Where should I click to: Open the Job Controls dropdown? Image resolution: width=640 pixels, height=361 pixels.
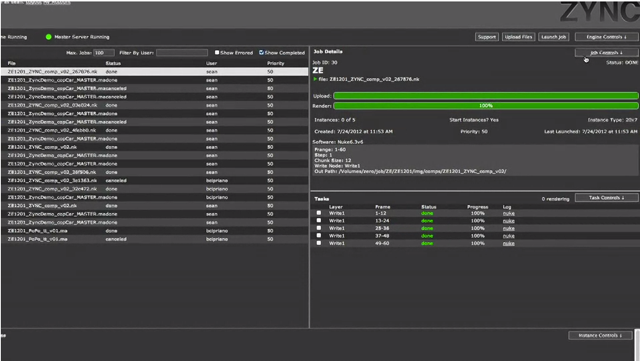[x=606, y=52]
